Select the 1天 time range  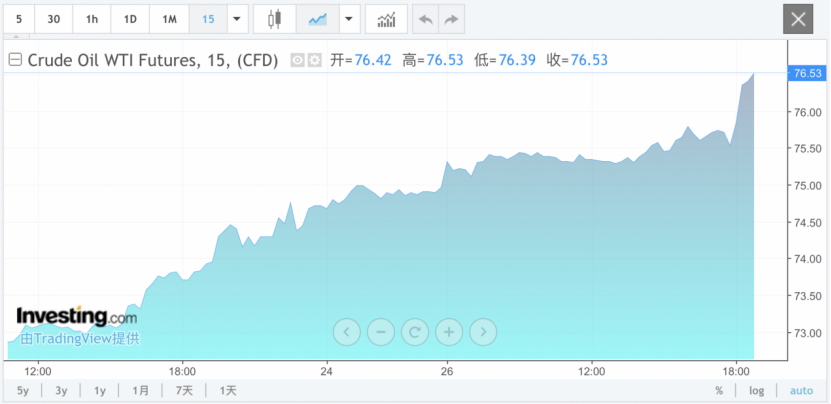tap(228, 391)
